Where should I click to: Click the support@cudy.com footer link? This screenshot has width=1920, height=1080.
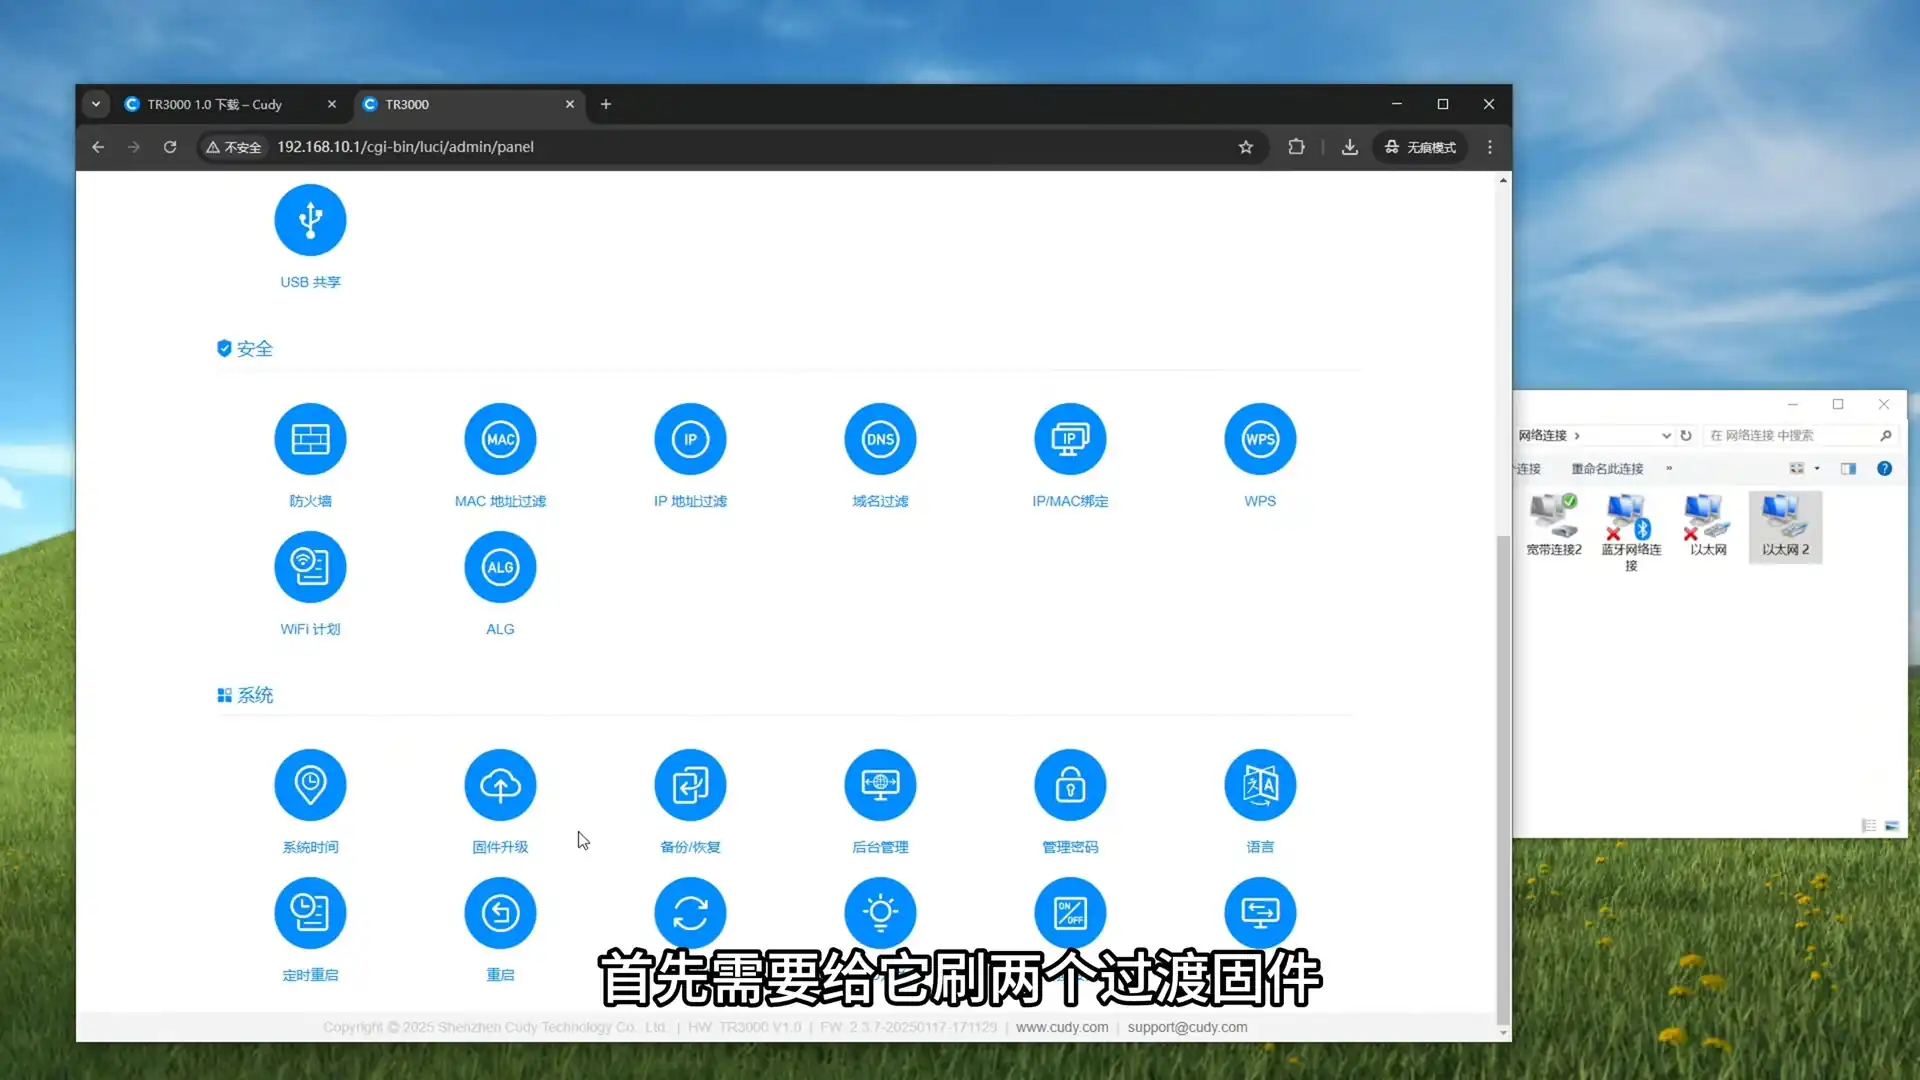pyautogui.click(x=1187, y=1027)
